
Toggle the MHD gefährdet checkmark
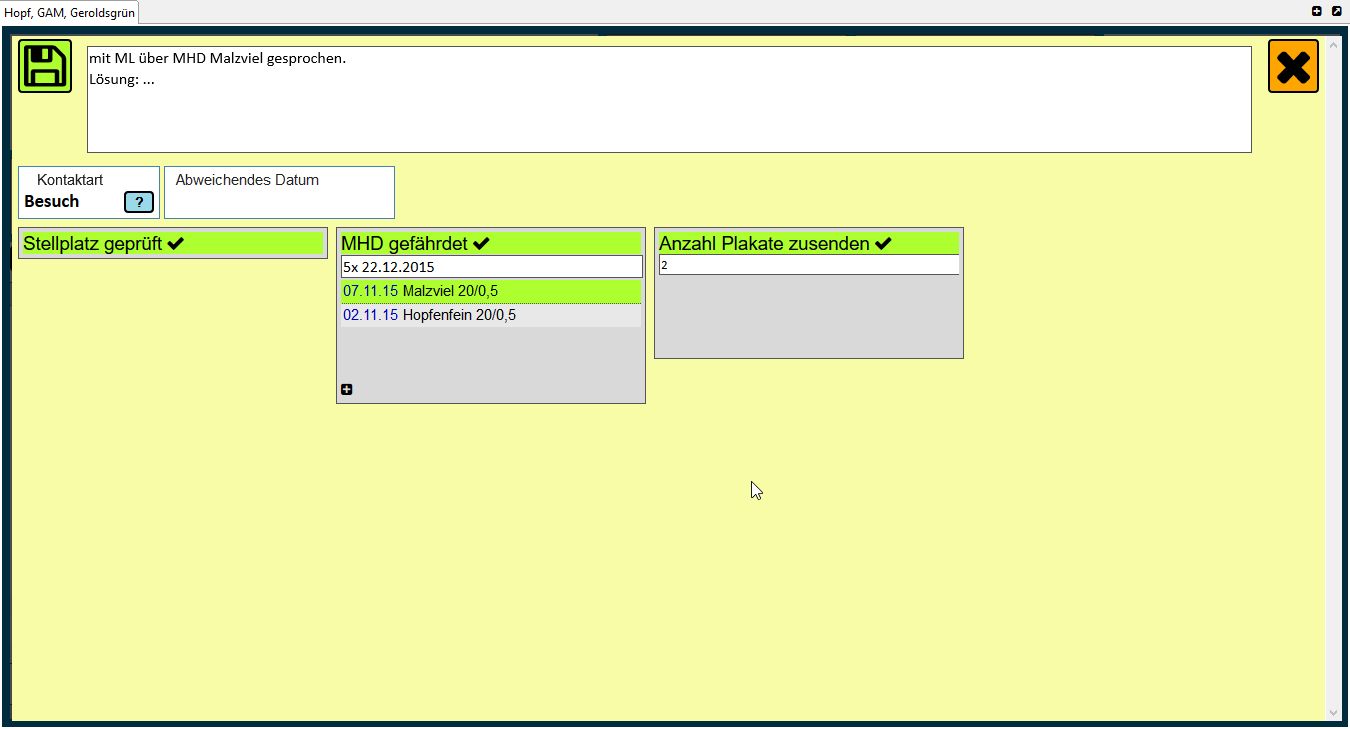pos(481,243)
